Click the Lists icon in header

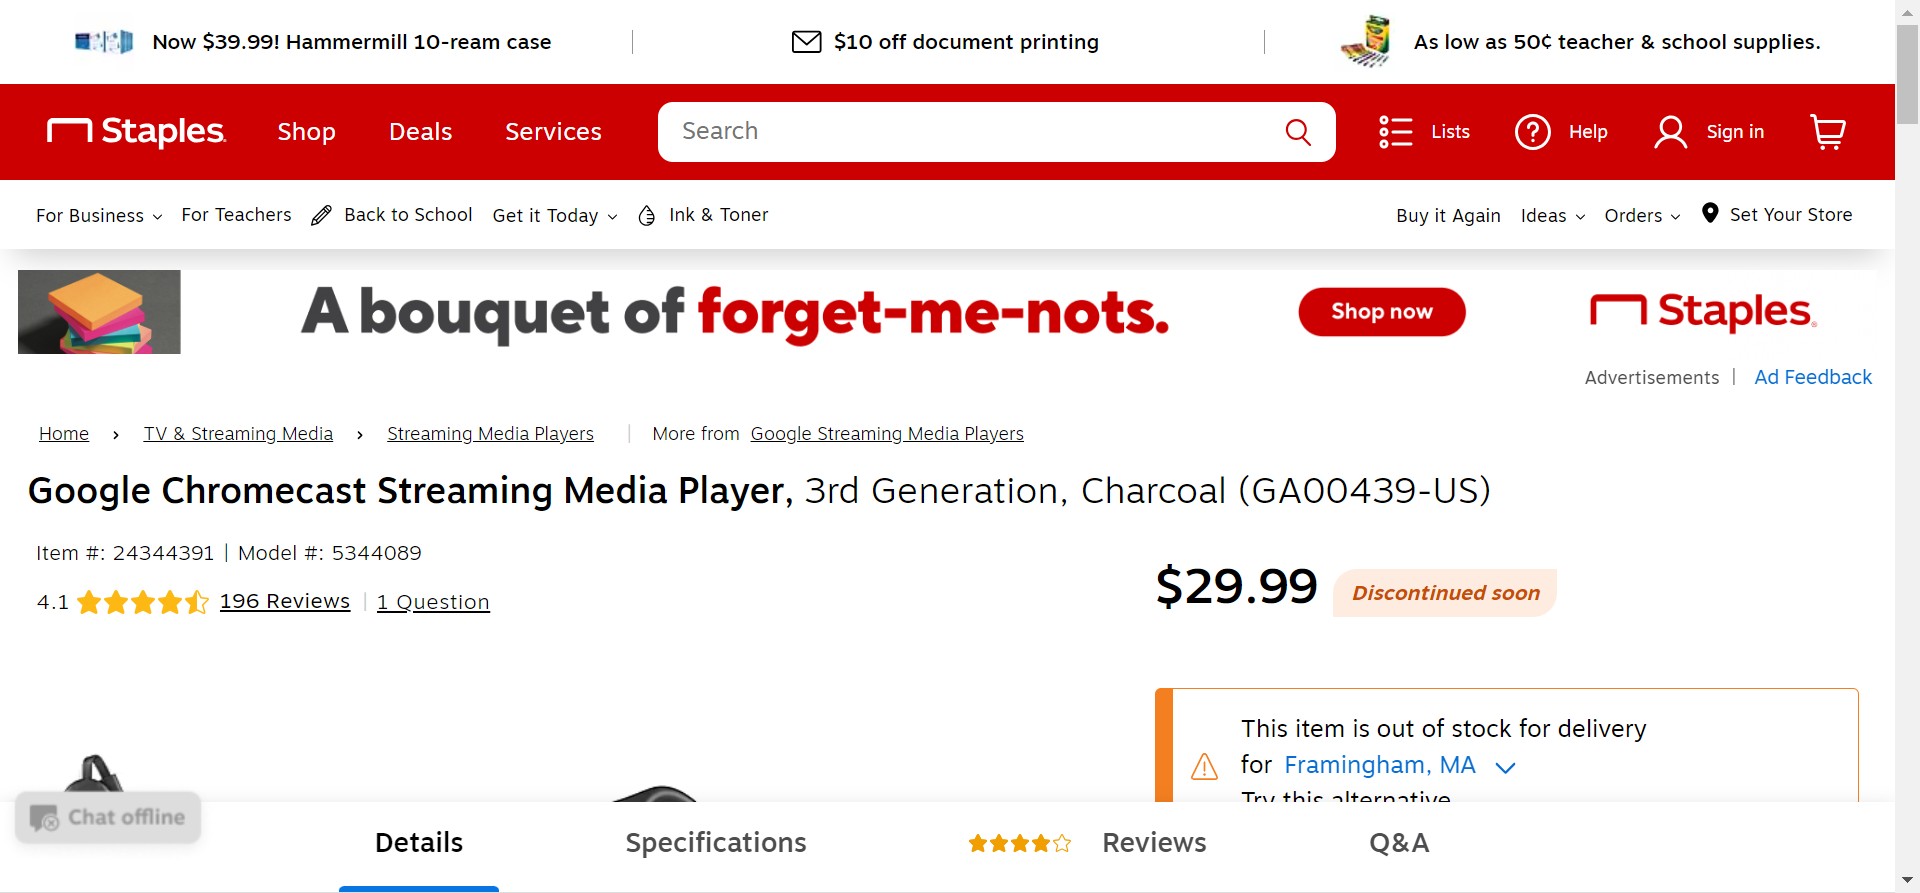1396,132
